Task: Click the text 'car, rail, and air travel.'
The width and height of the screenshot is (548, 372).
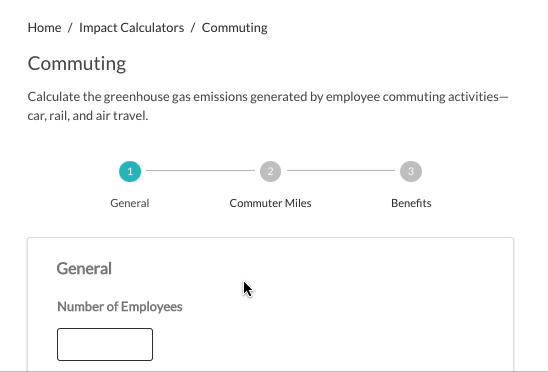Action: (88, 116)
